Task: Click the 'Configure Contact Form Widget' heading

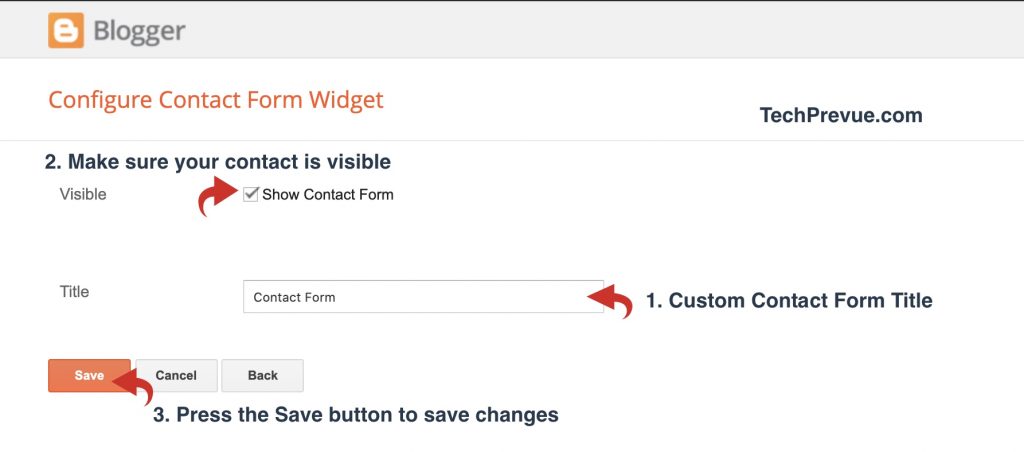Action: click(x=216, y=100)
